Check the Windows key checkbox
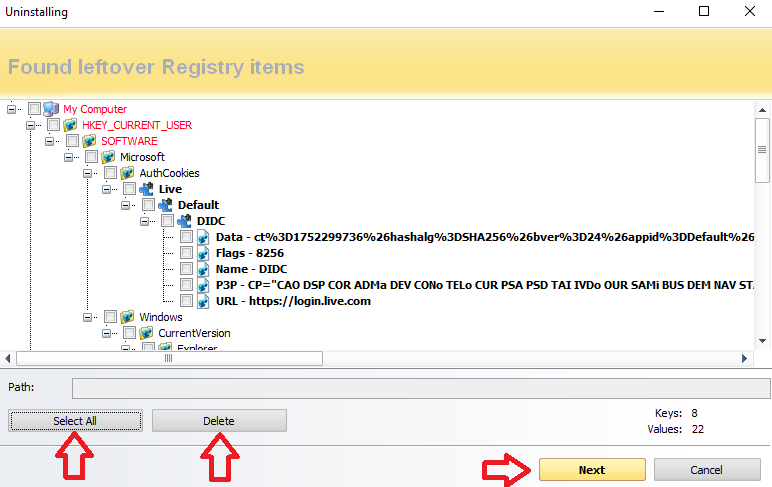Image resolution: width=772 pixels, height=487 pixels. [110, 317]
